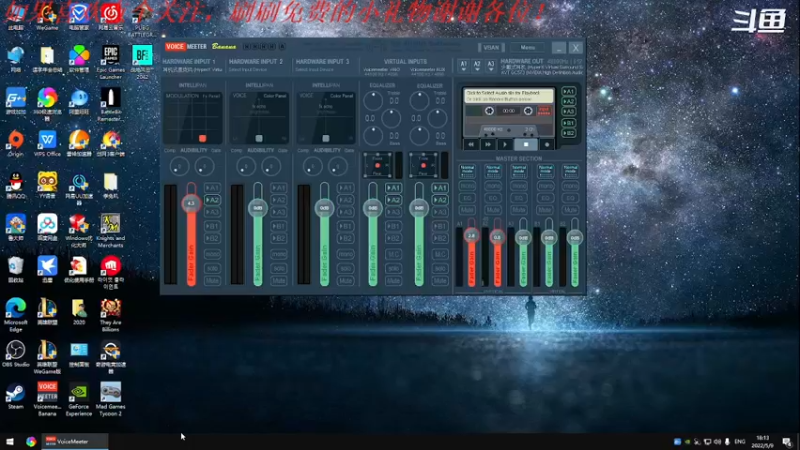Open the colorful browser icon in taskbar

(x=31, y=441)
